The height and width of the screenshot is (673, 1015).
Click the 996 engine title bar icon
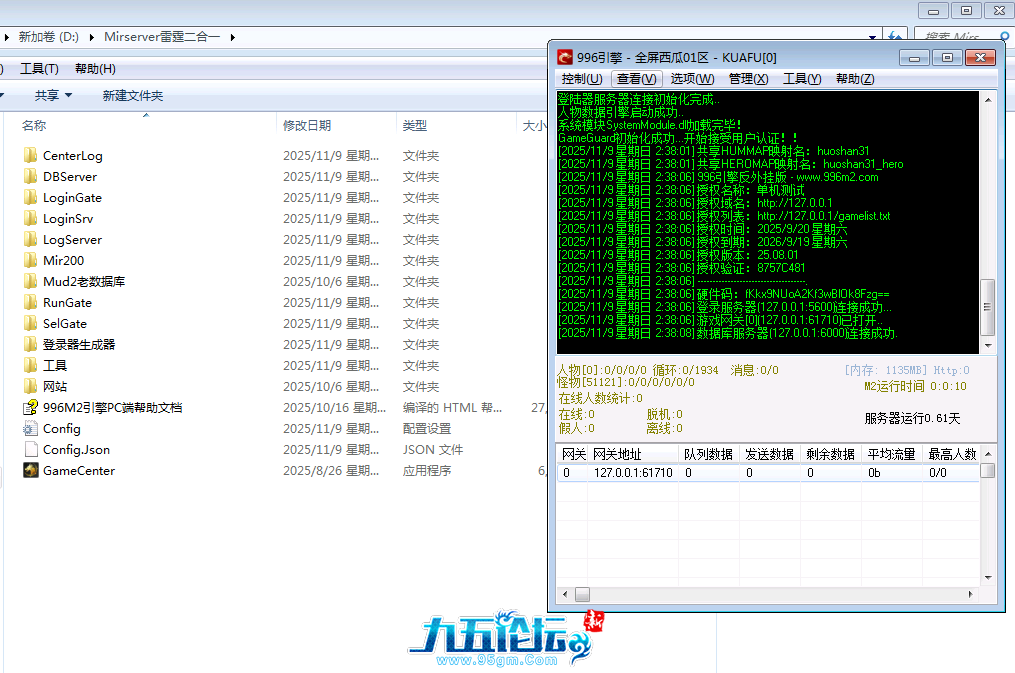565,57
